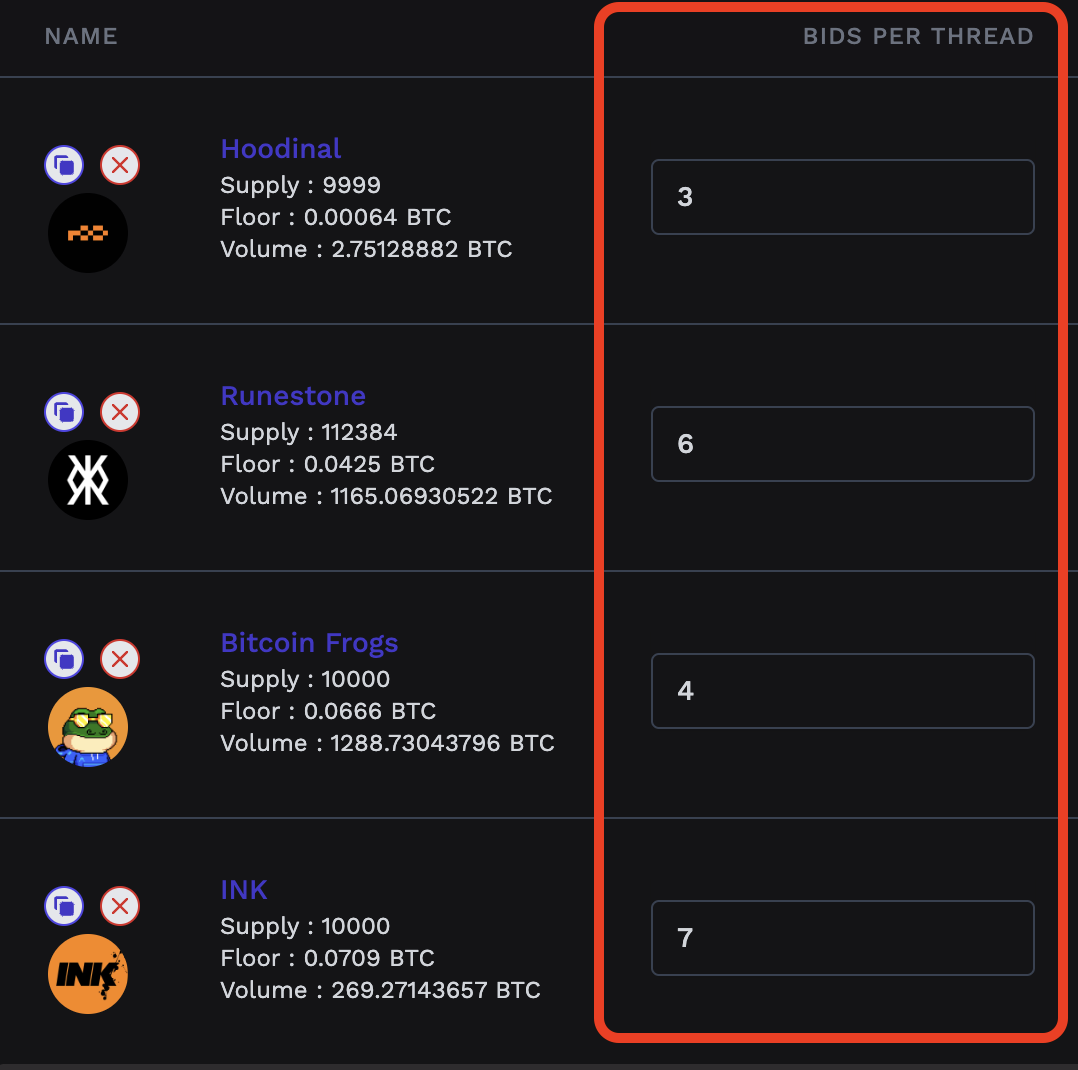Open the Runestone collection link
Screen dimensions: 1078x1070
(x=293, y=396)
